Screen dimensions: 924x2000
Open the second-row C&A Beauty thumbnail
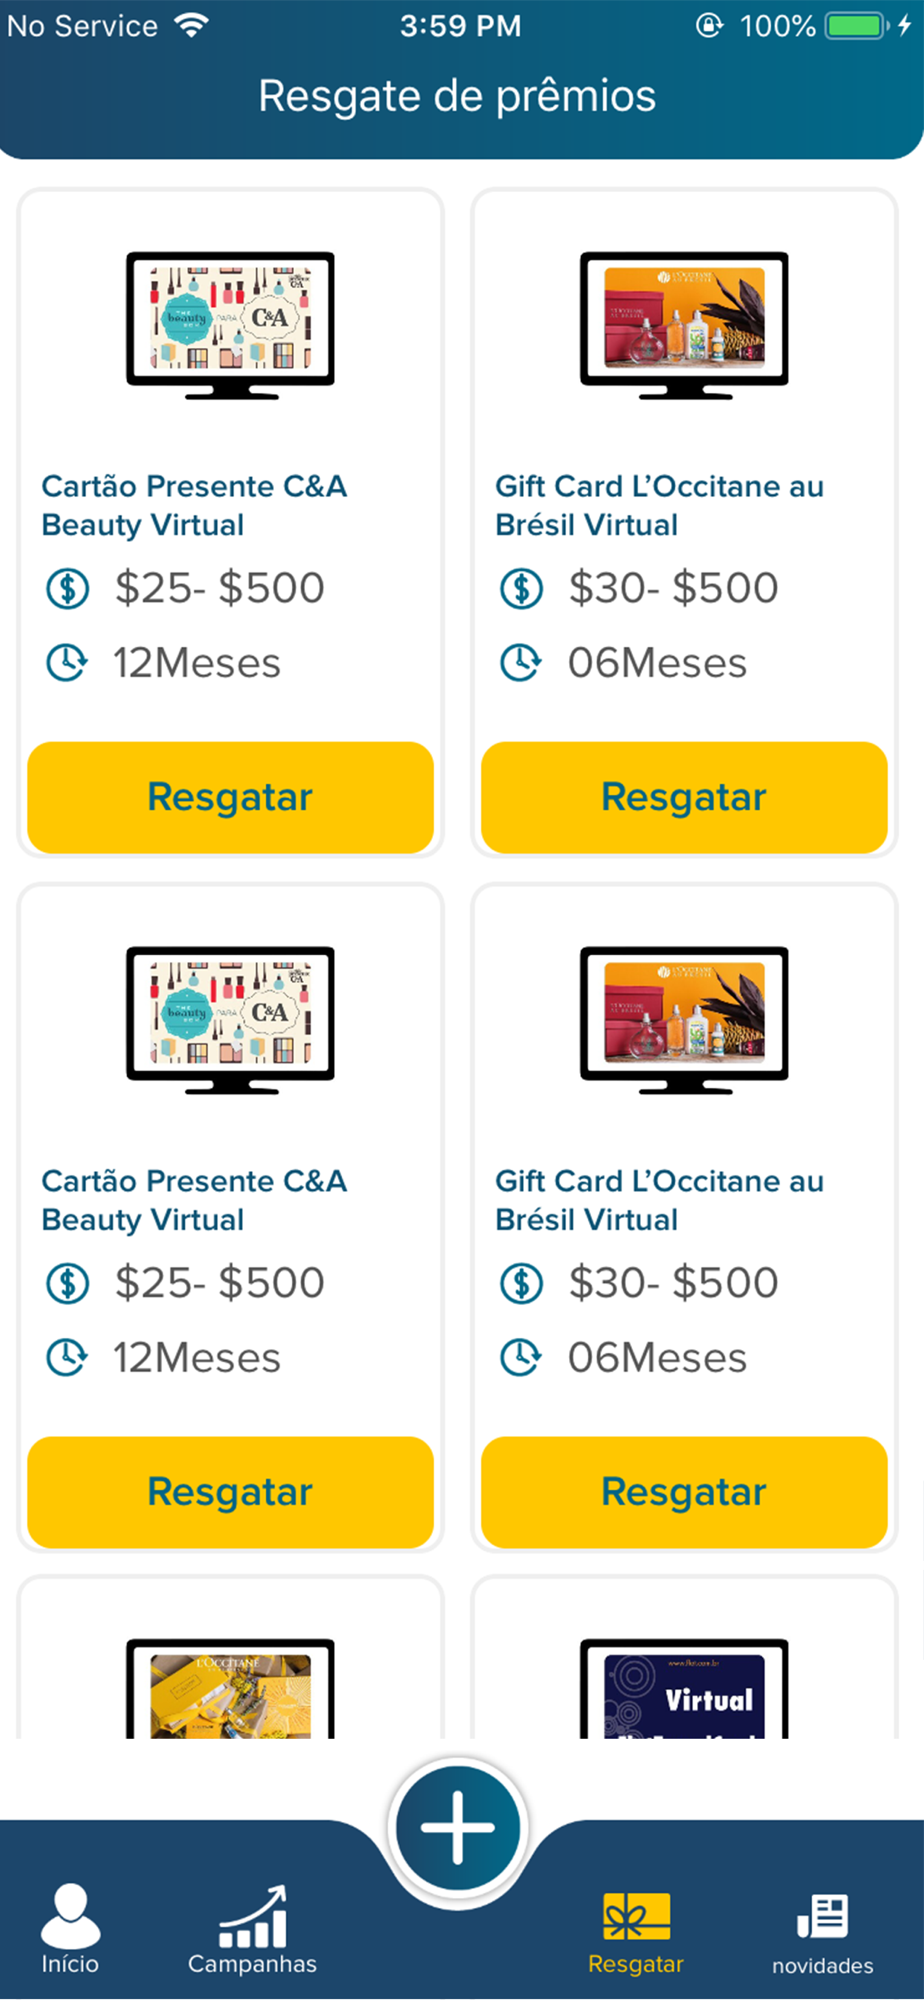(x=230, y=1019)
